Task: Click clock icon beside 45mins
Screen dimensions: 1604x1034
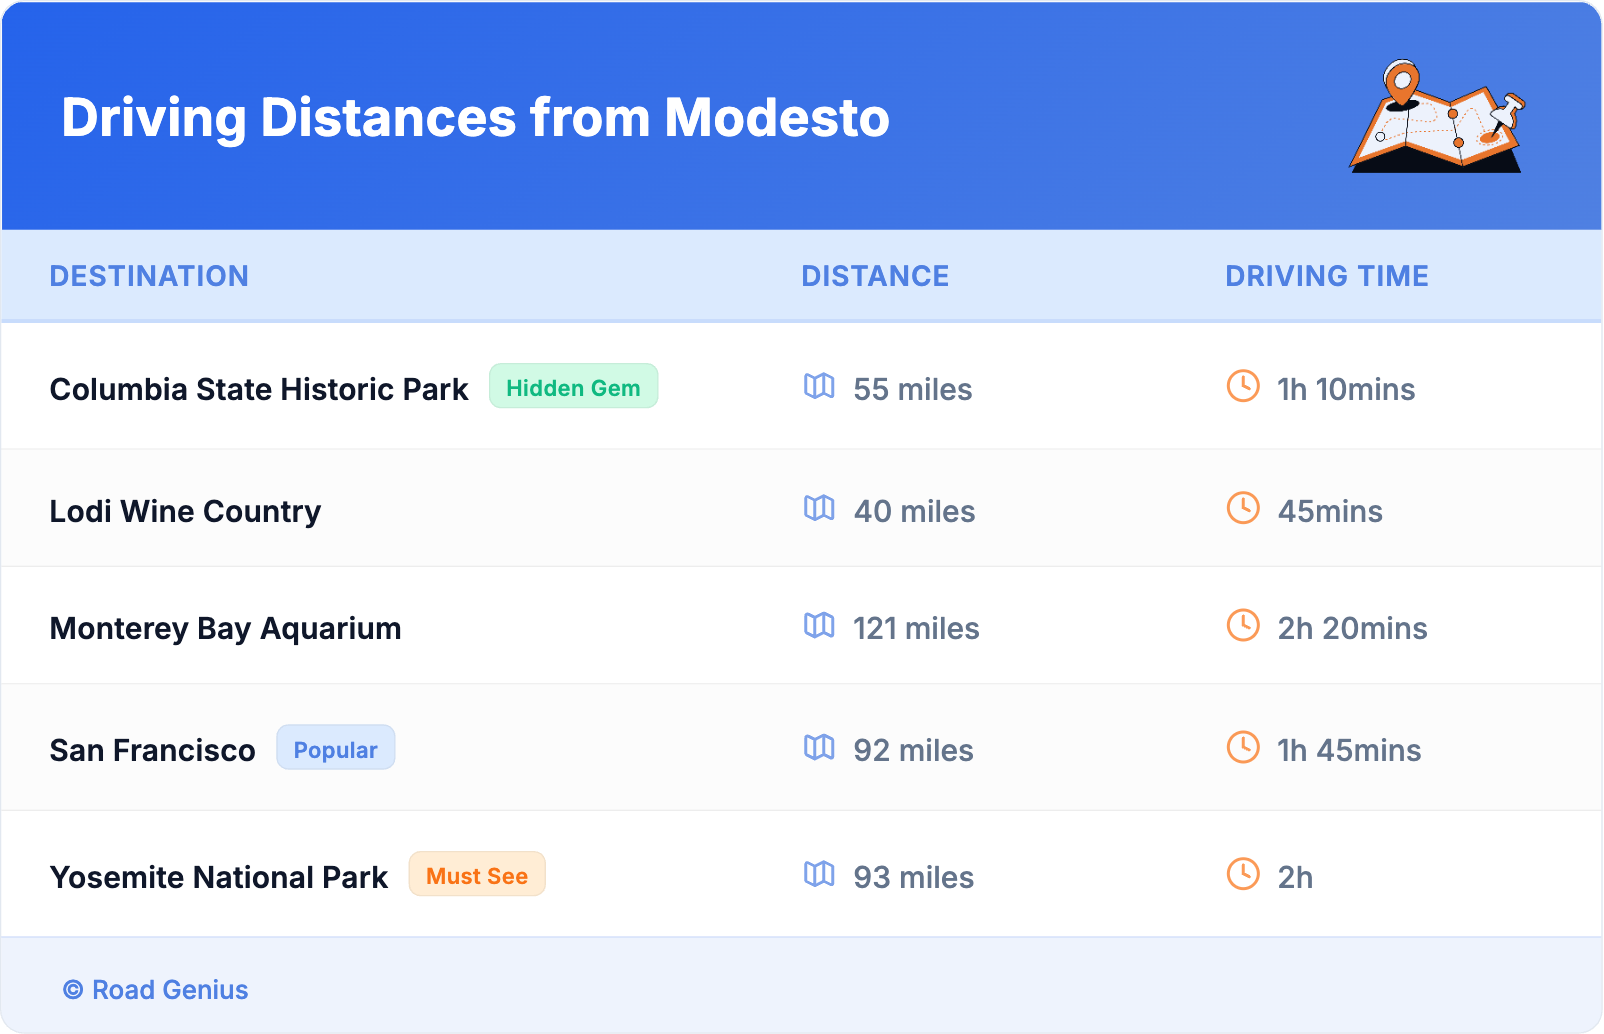Action: point(1243,508)
